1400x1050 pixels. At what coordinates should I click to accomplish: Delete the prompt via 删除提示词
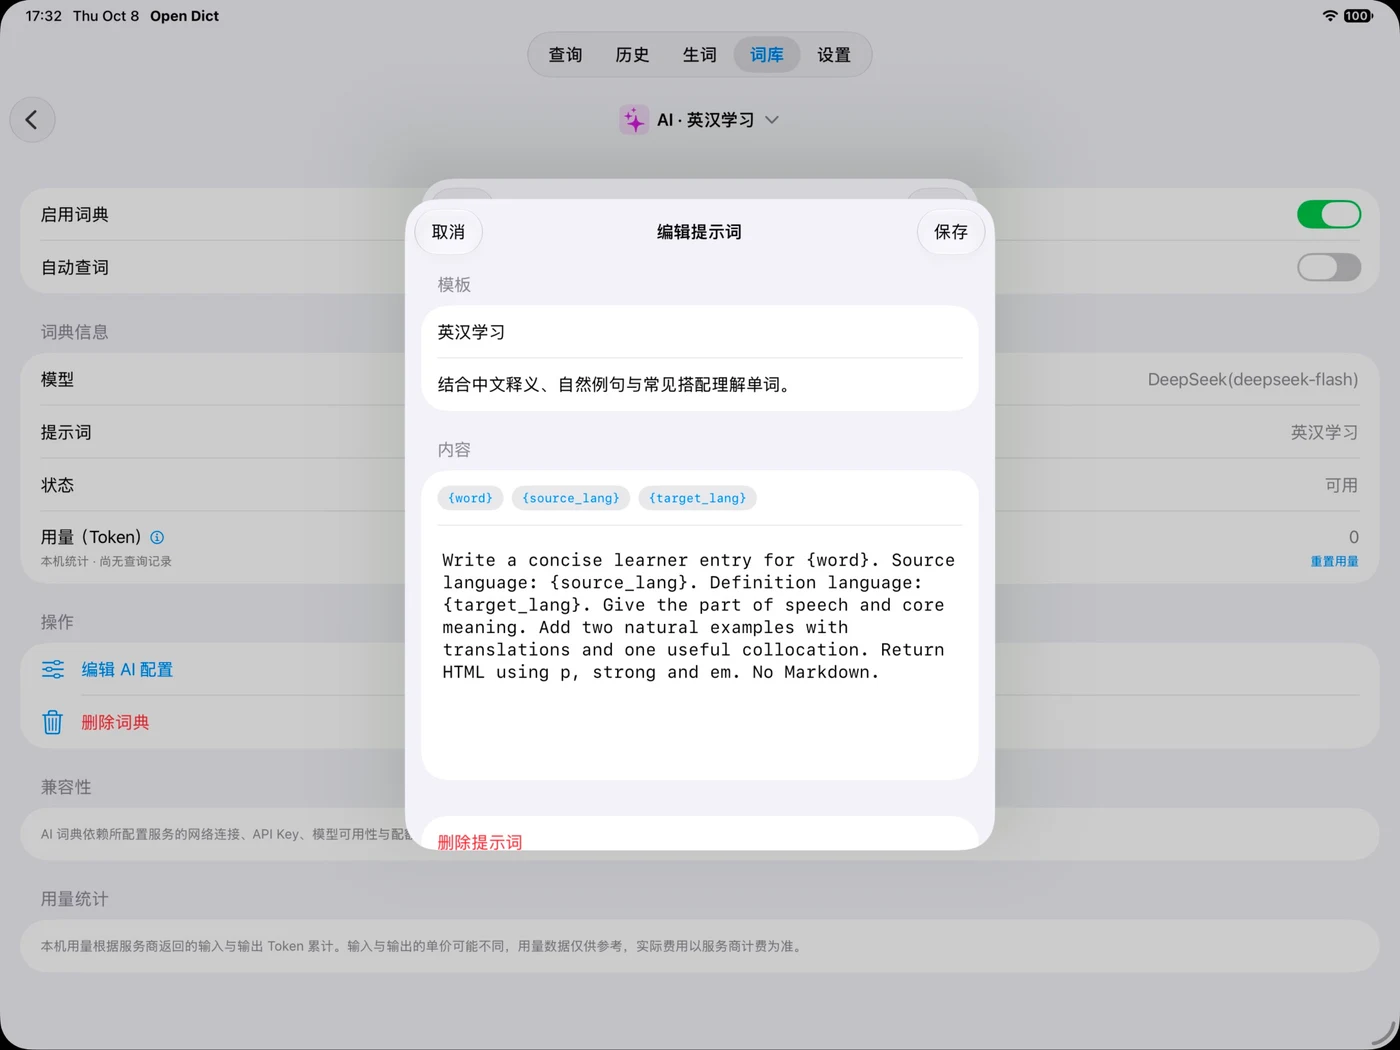tap(480, 842)
